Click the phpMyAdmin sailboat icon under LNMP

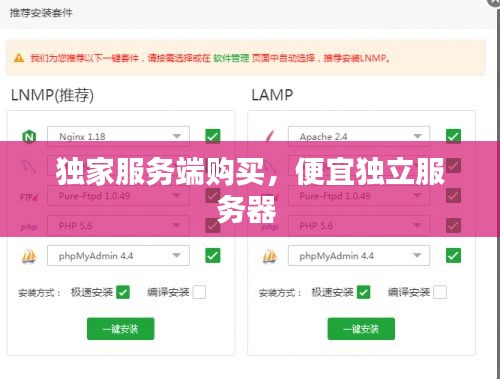point(29,256)
